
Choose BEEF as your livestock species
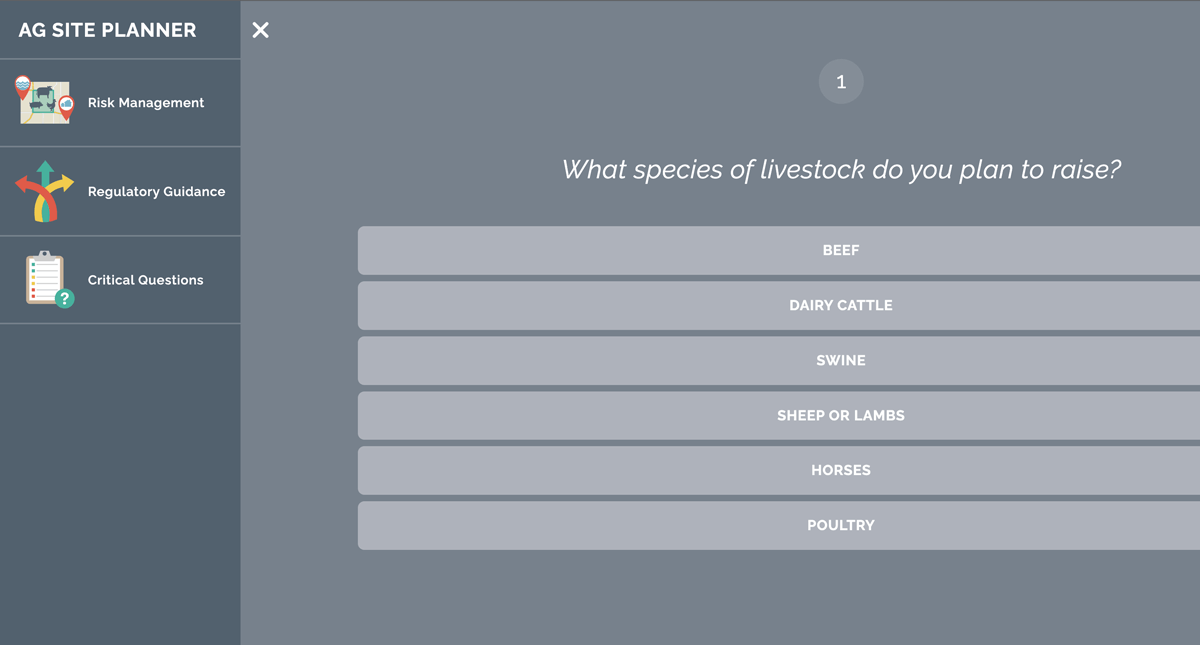[x=841, y=250]
